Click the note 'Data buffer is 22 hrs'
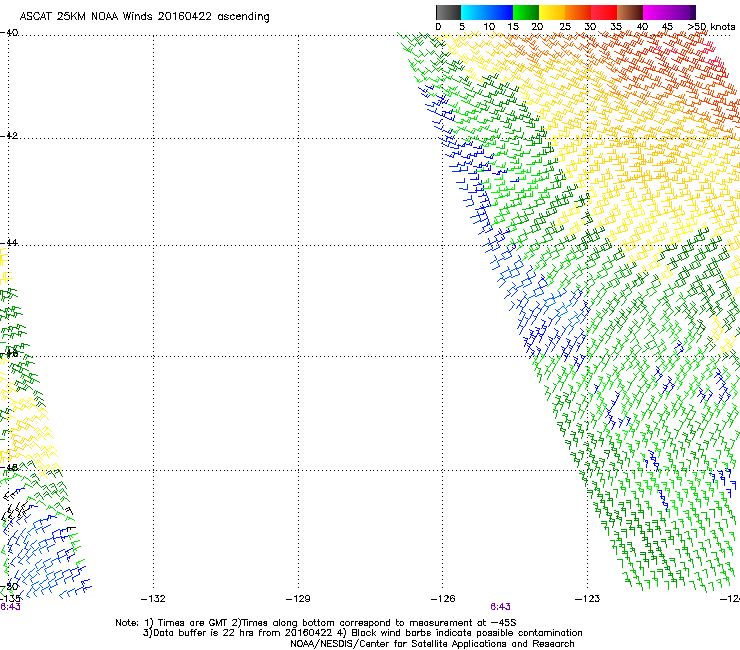Viewport: 740px width, 650px height. 204,633
